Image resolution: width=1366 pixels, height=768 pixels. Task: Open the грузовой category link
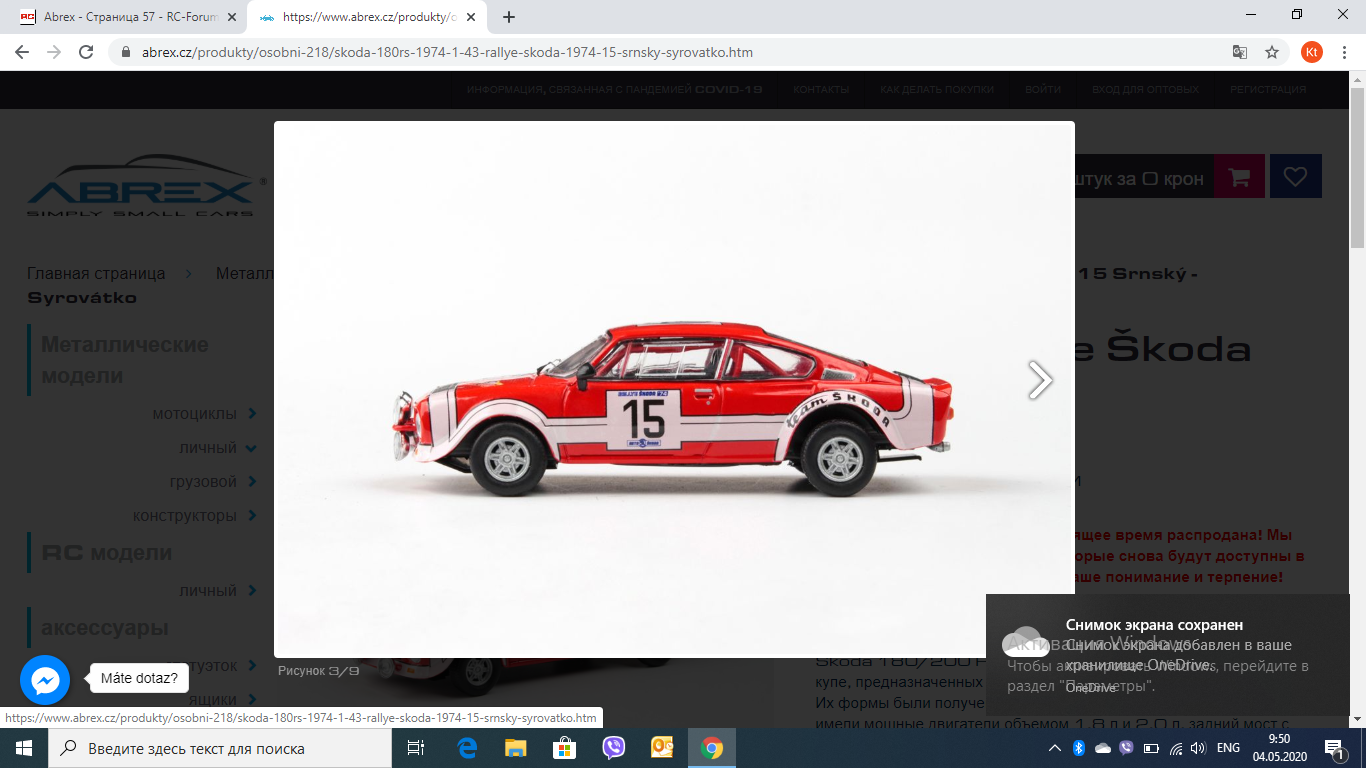click(x=204, y=481)
